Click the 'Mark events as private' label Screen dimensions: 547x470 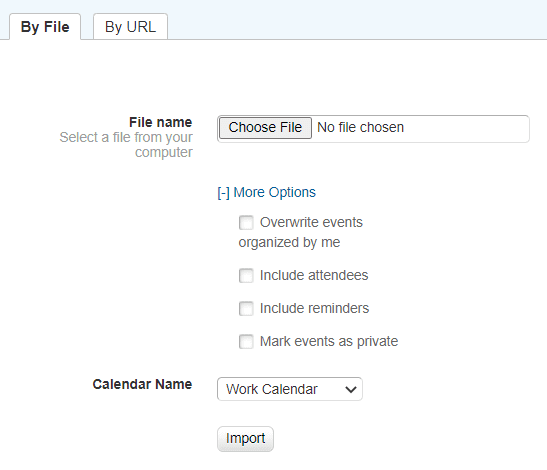tap(329, 341)
